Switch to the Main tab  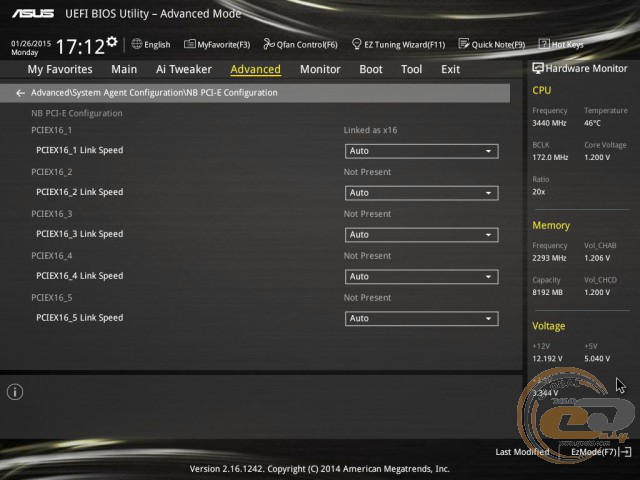click(124, 69)
